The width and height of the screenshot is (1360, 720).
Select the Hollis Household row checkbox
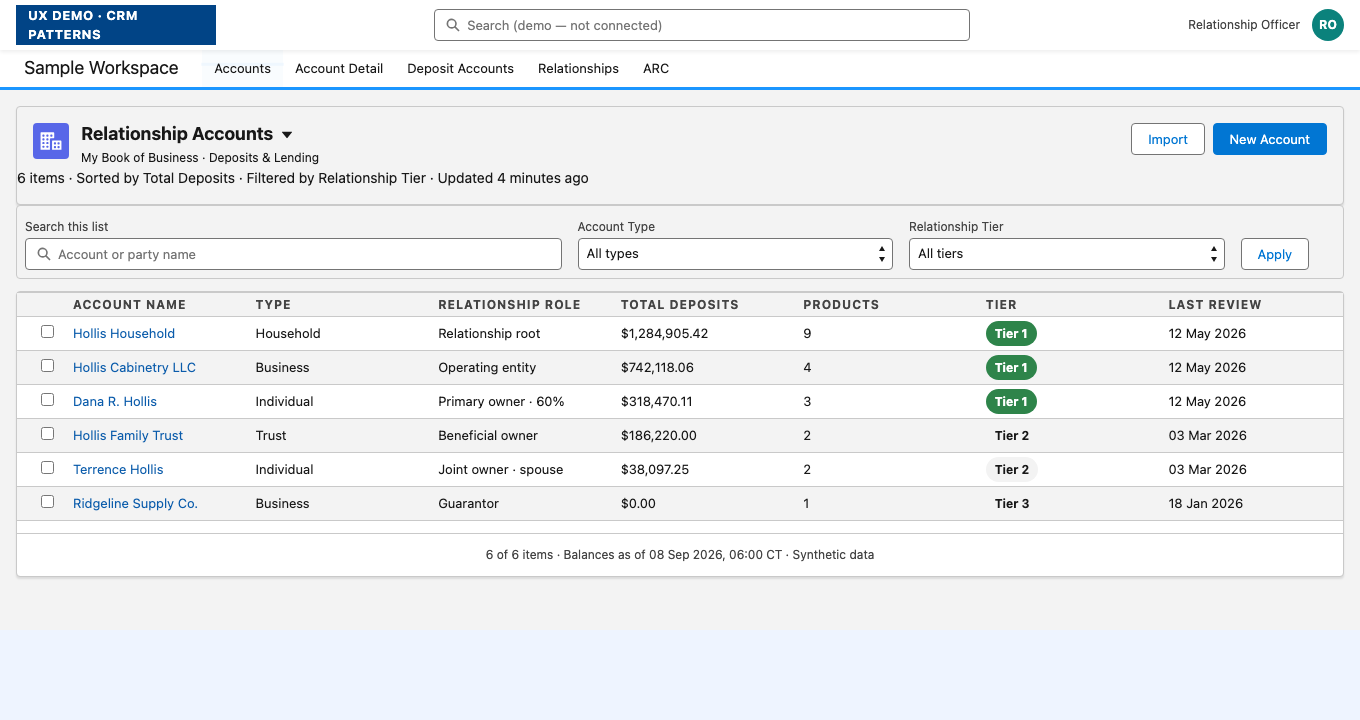47,332
